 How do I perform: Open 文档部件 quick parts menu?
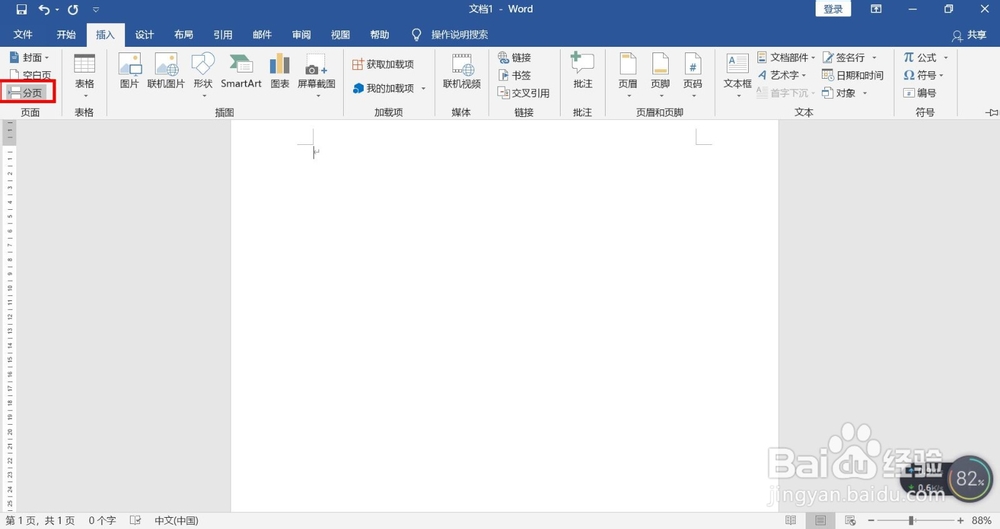click(786, 57)
